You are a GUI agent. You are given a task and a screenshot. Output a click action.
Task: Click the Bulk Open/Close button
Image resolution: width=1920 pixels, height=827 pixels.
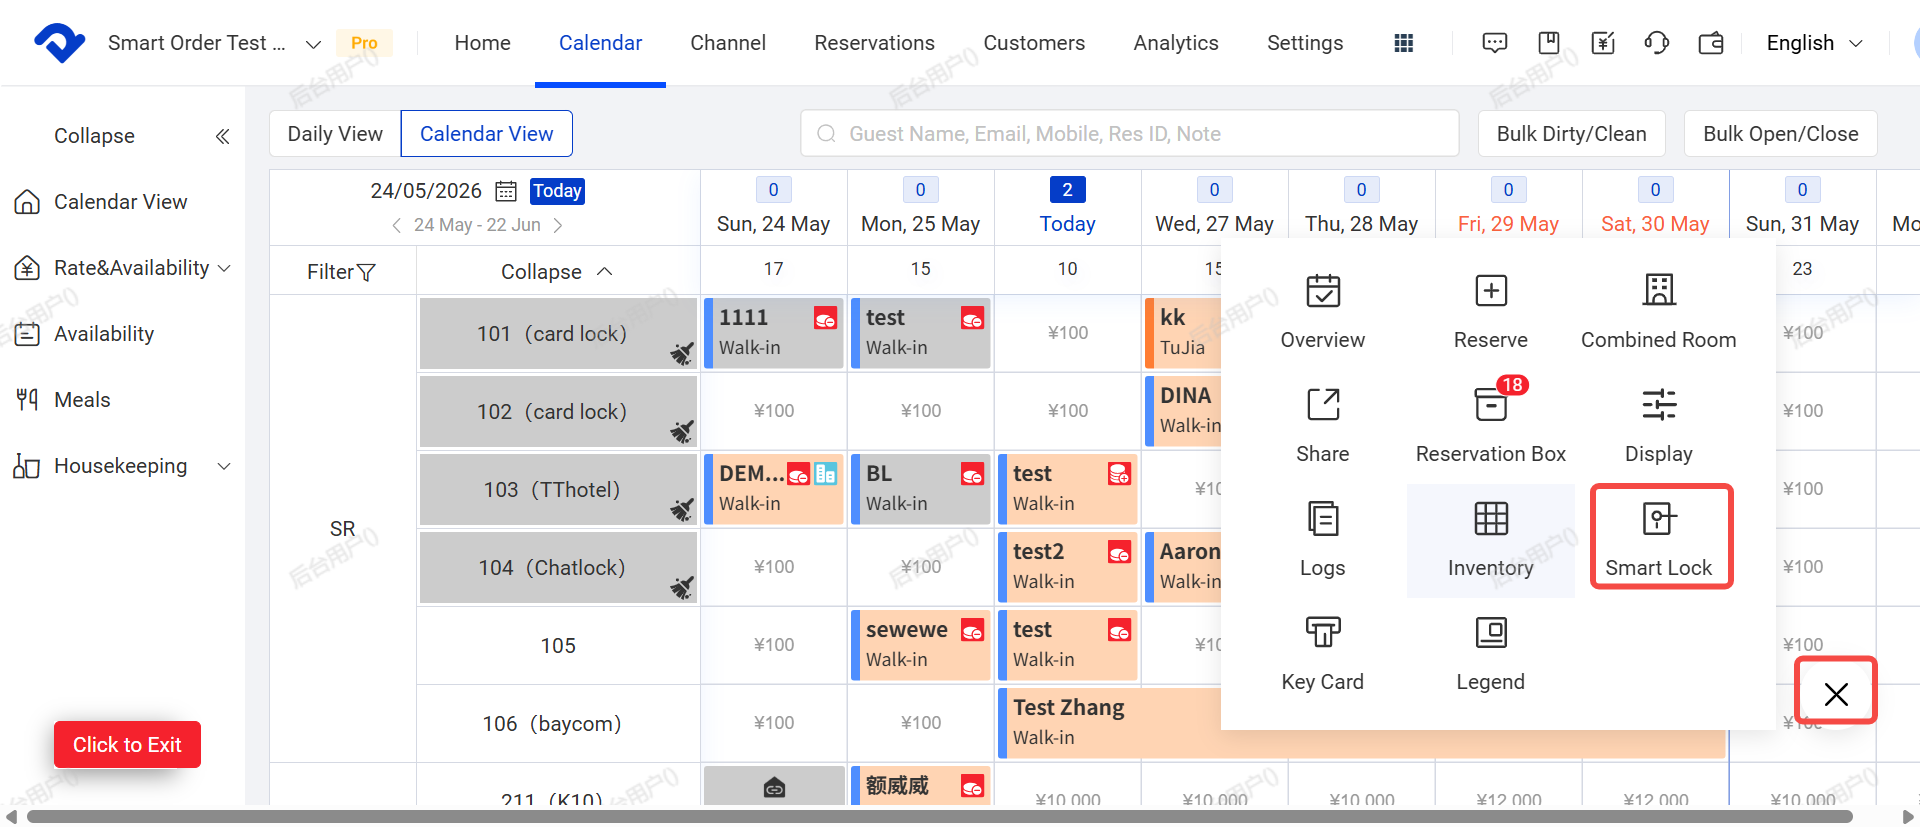pos(1780,134)
